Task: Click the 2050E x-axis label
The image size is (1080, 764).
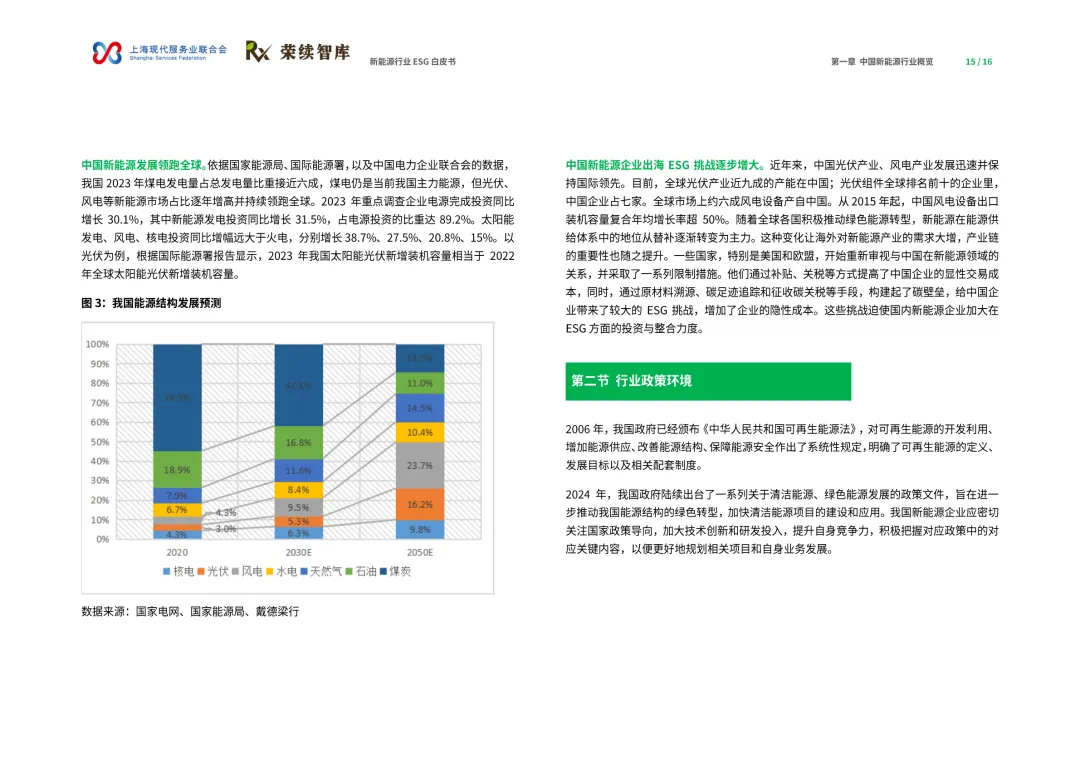Action: pyautogui.click(x=419, y=553)
